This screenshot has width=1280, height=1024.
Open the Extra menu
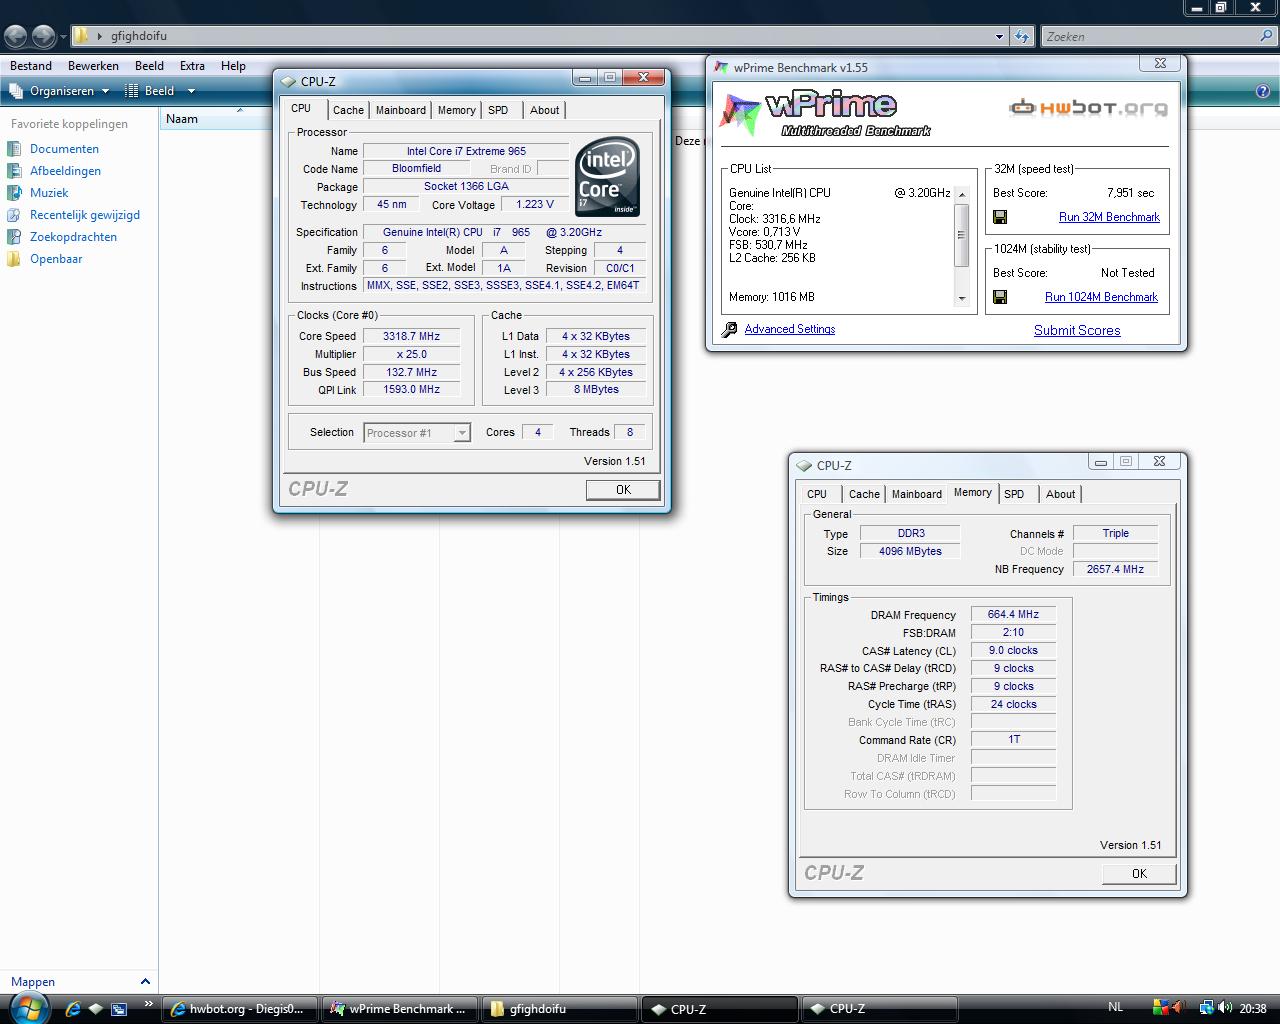(192, 66)
